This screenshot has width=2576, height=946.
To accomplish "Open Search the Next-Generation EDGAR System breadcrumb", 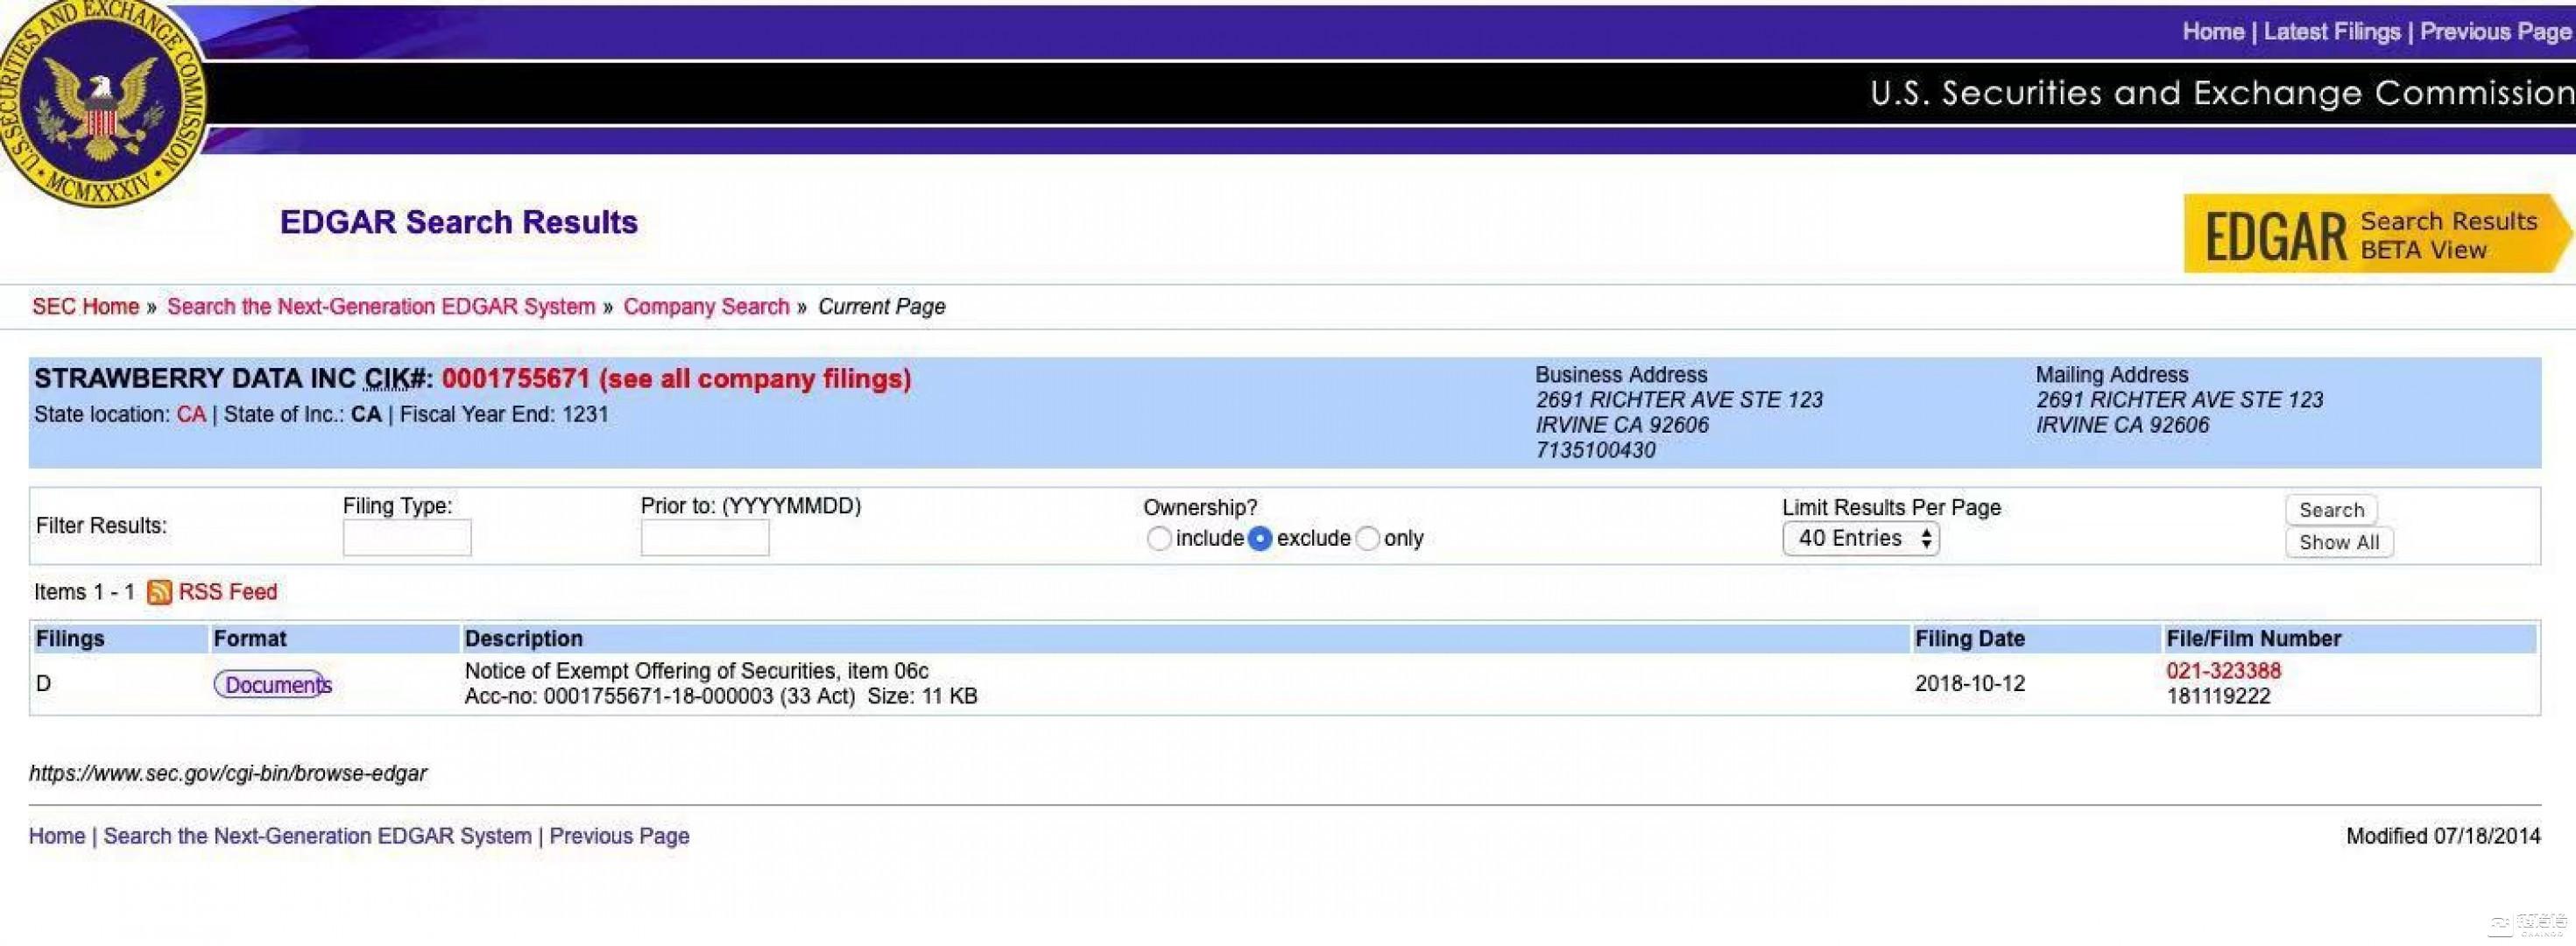I will 381,307.
